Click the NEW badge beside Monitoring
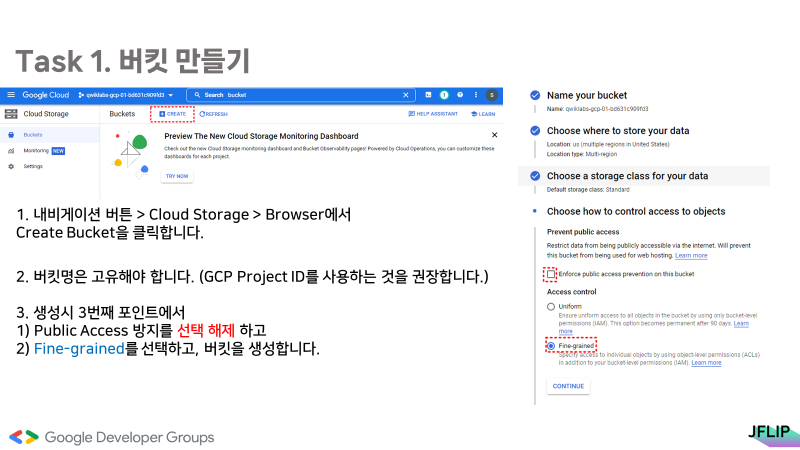Screen dimensions: 800x450 58,151
